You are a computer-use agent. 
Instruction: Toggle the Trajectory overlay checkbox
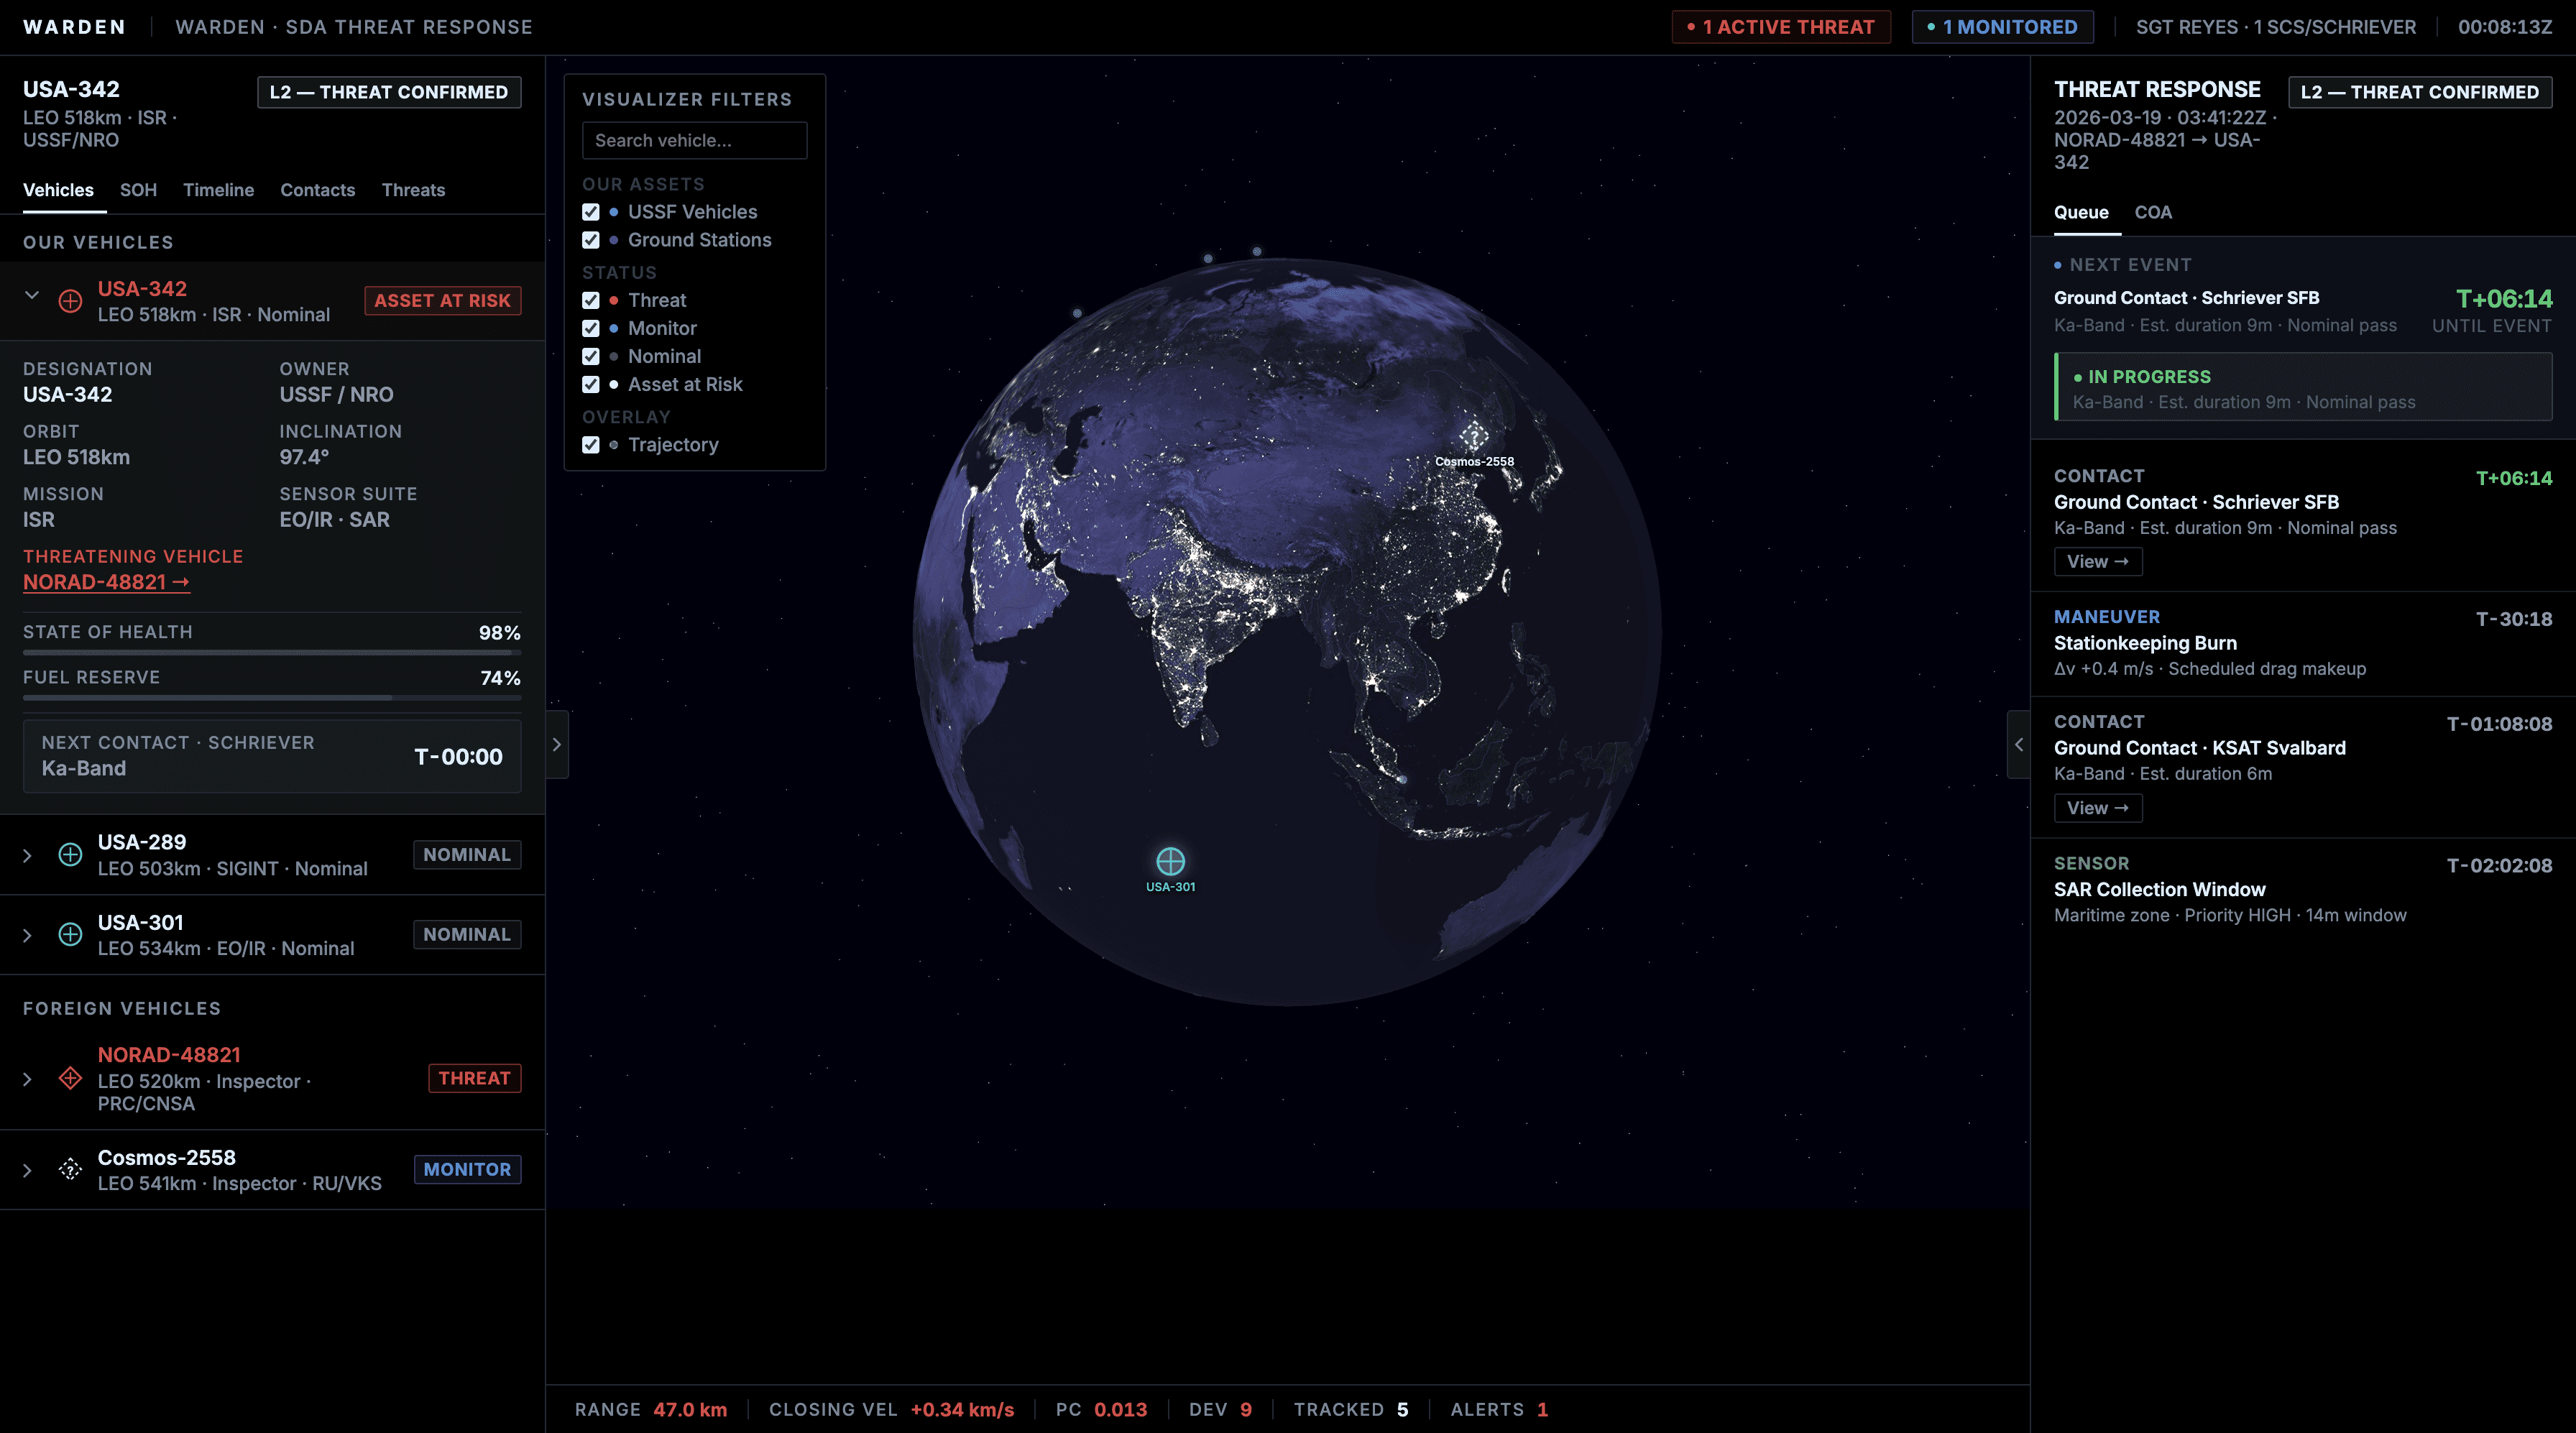[x=591, y=445]
